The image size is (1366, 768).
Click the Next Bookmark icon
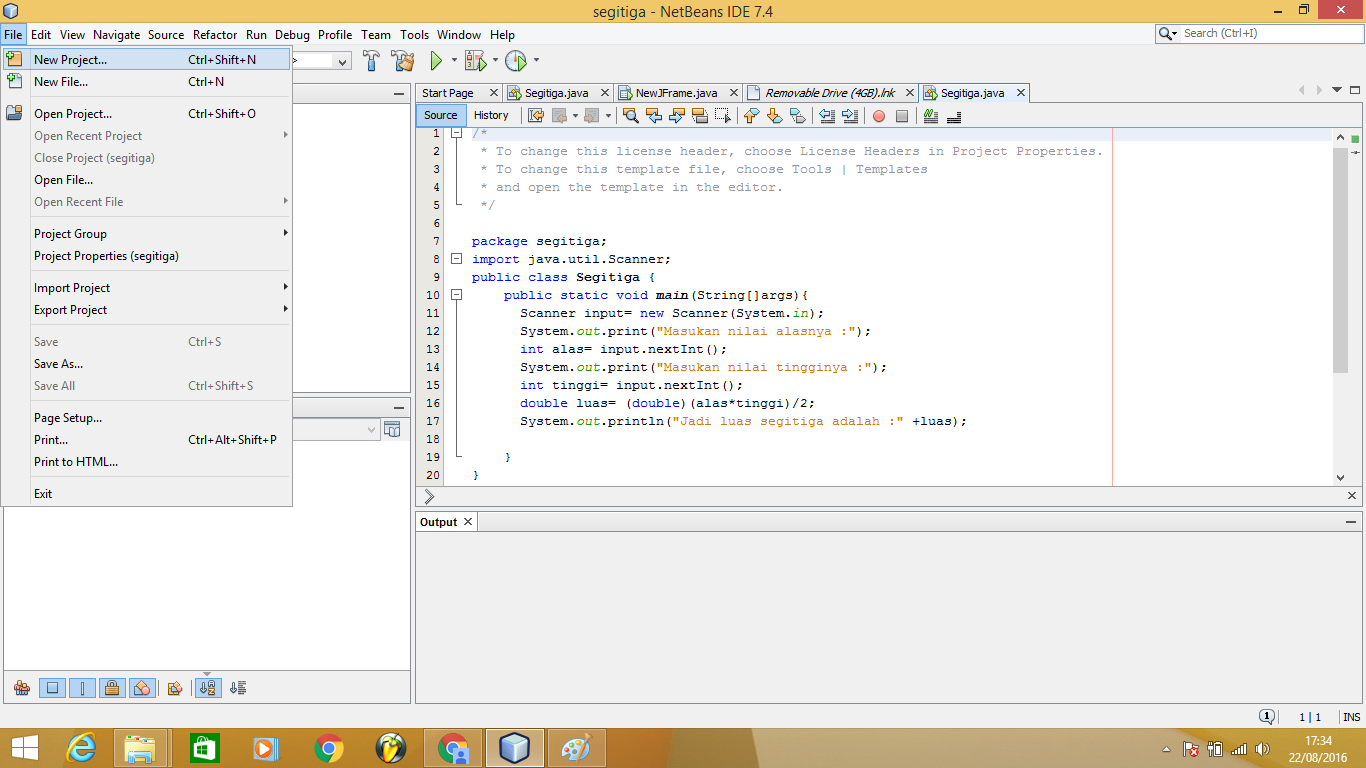click(x=774, y=116)
